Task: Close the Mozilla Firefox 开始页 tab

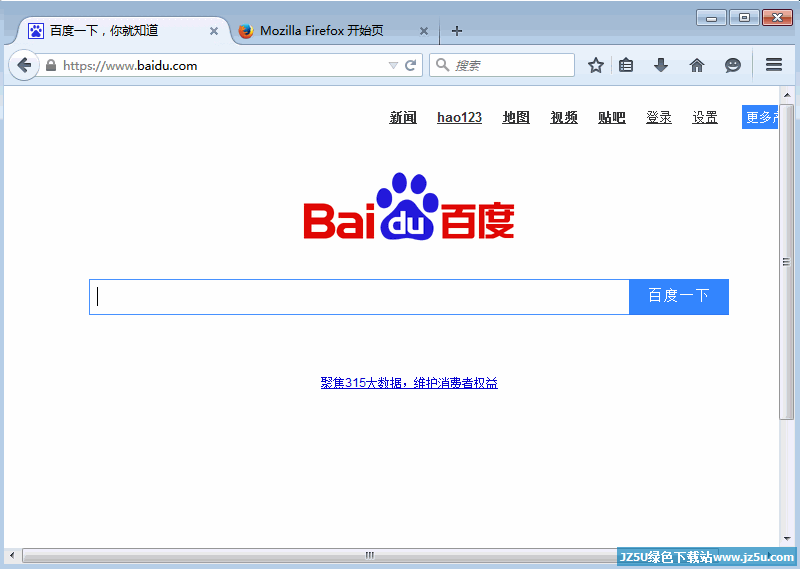Action: tap(423, 32)
